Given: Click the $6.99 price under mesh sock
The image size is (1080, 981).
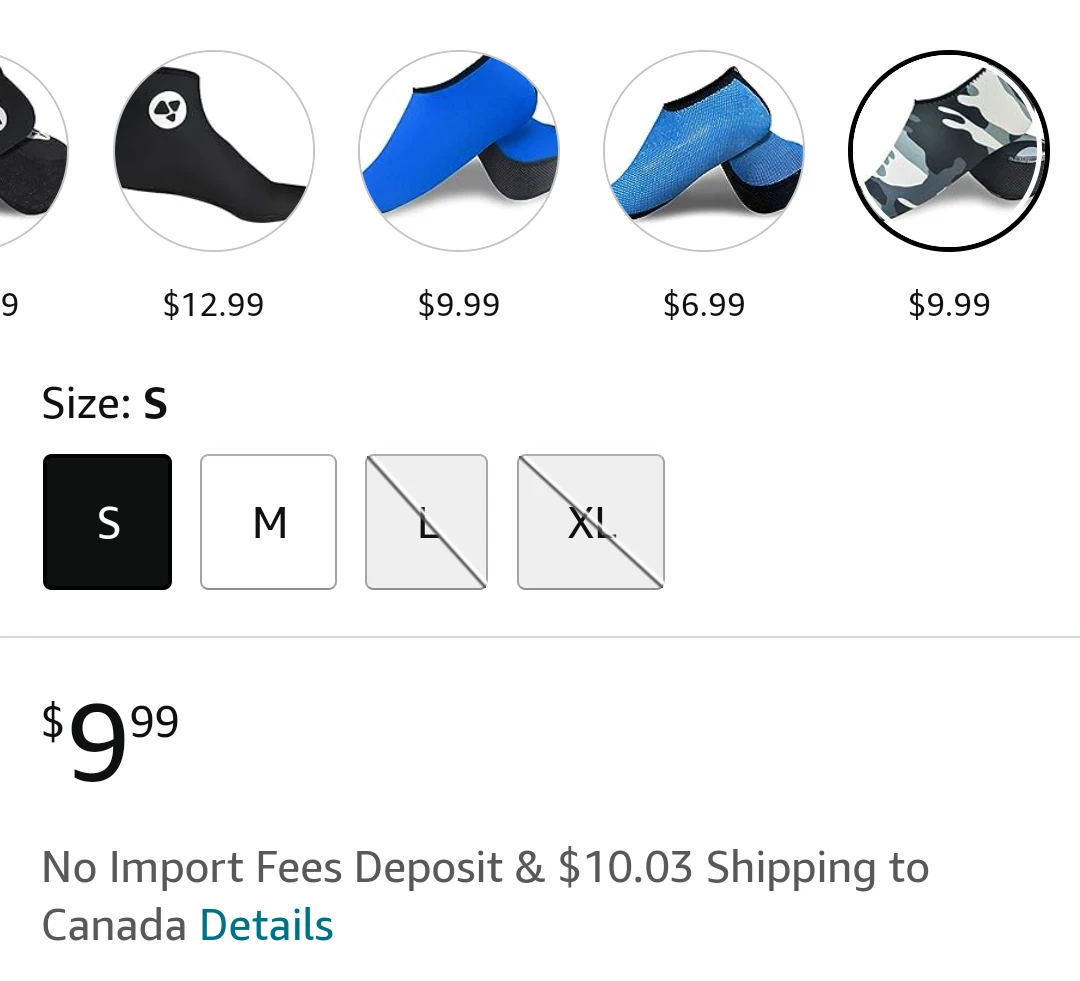Looking at the screenshot, I should pos(704,304).
